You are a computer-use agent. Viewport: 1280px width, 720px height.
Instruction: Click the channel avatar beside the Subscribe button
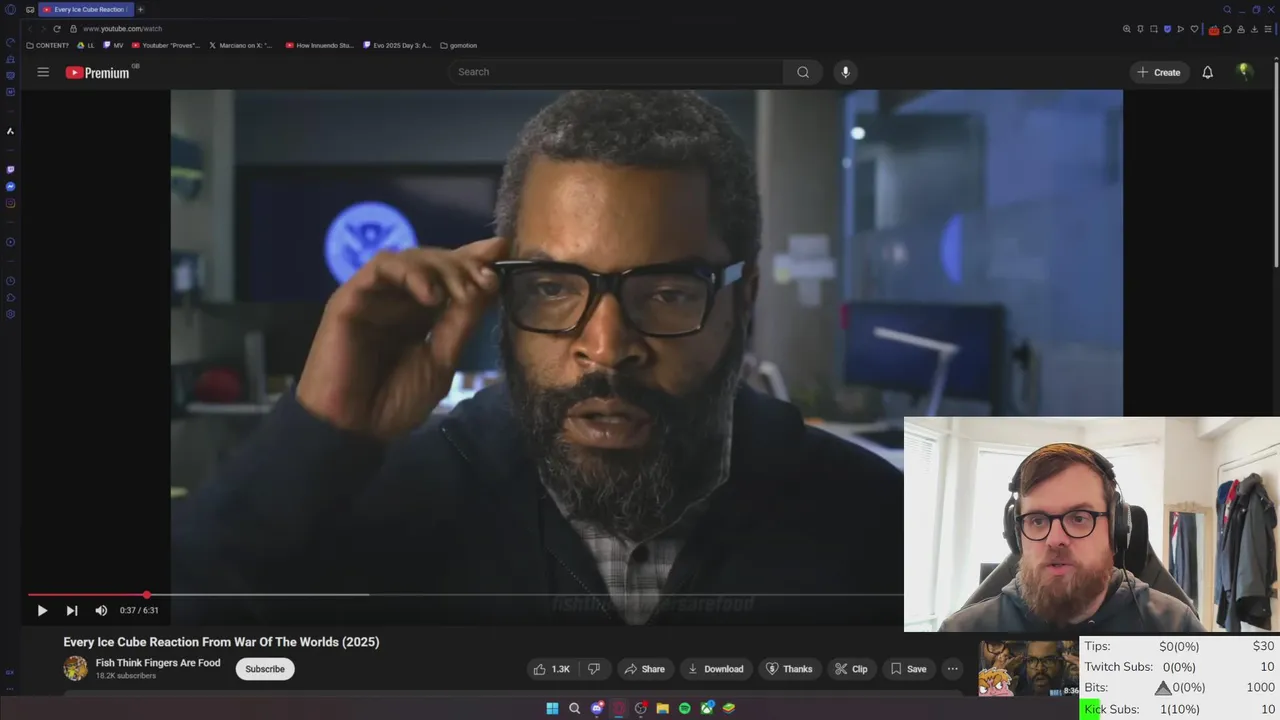pyautogui.click(x=75, y=668)
